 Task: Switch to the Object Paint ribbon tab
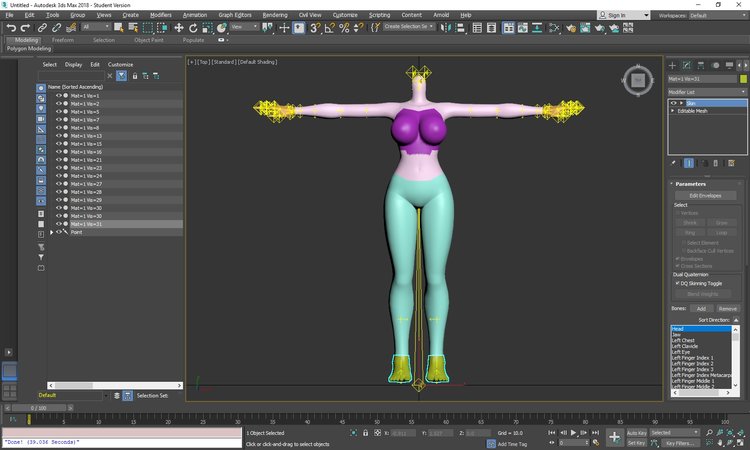point(149,40)
